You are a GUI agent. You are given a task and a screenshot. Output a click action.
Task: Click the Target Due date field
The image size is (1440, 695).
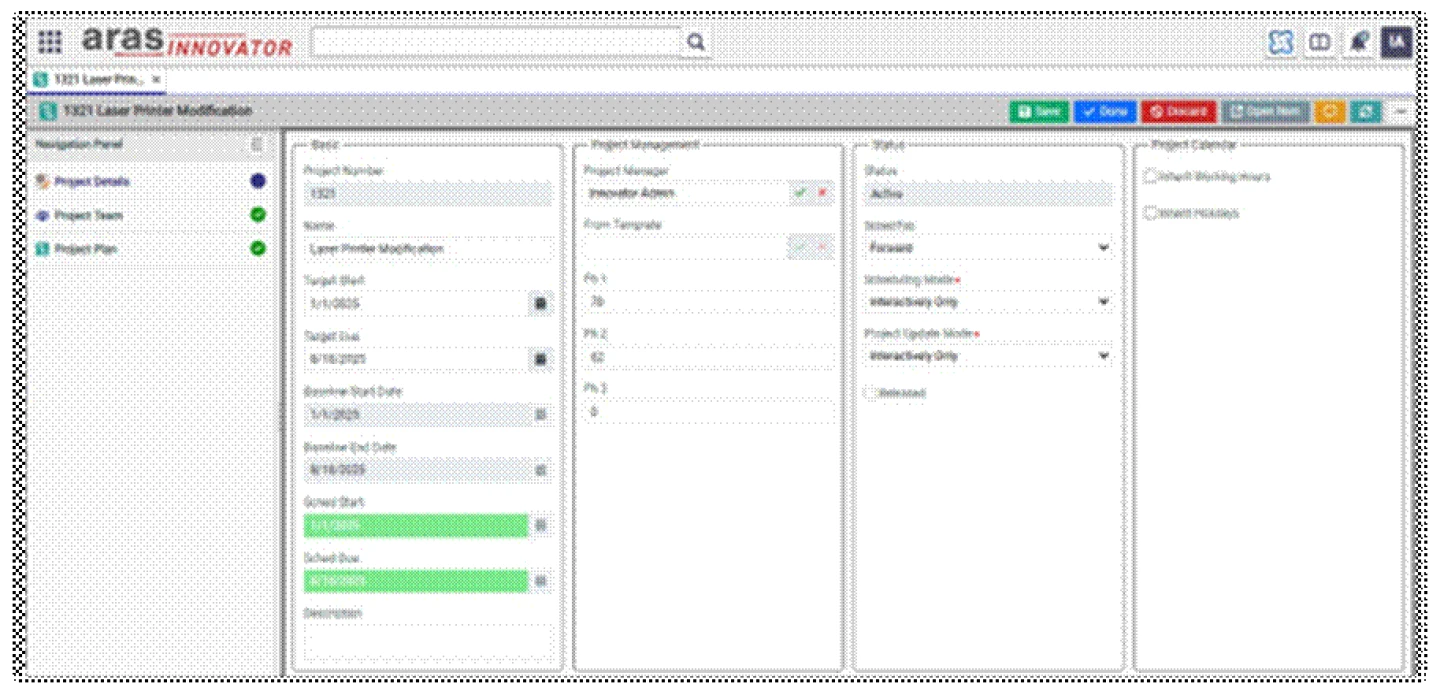[x=416, y=358]
